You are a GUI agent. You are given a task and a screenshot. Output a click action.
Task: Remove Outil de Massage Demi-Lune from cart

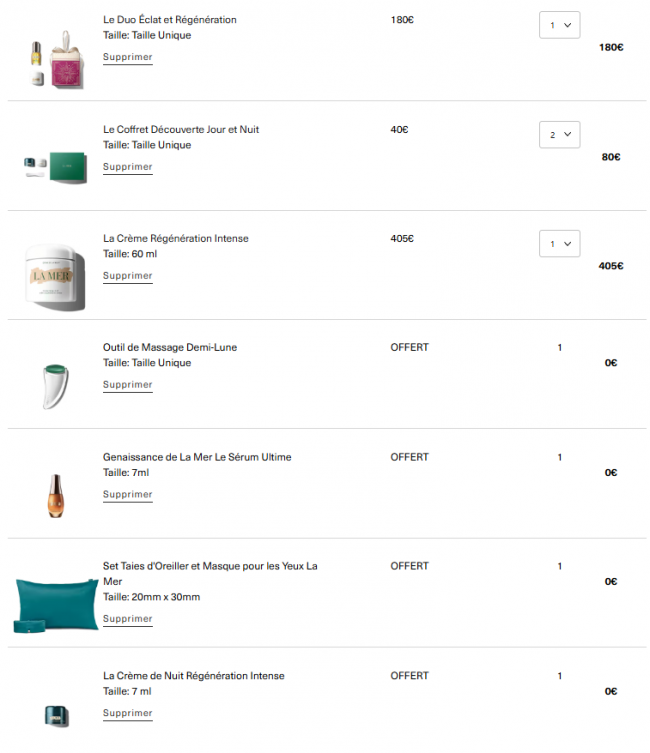pyautogui.click(x=128, y=385)
